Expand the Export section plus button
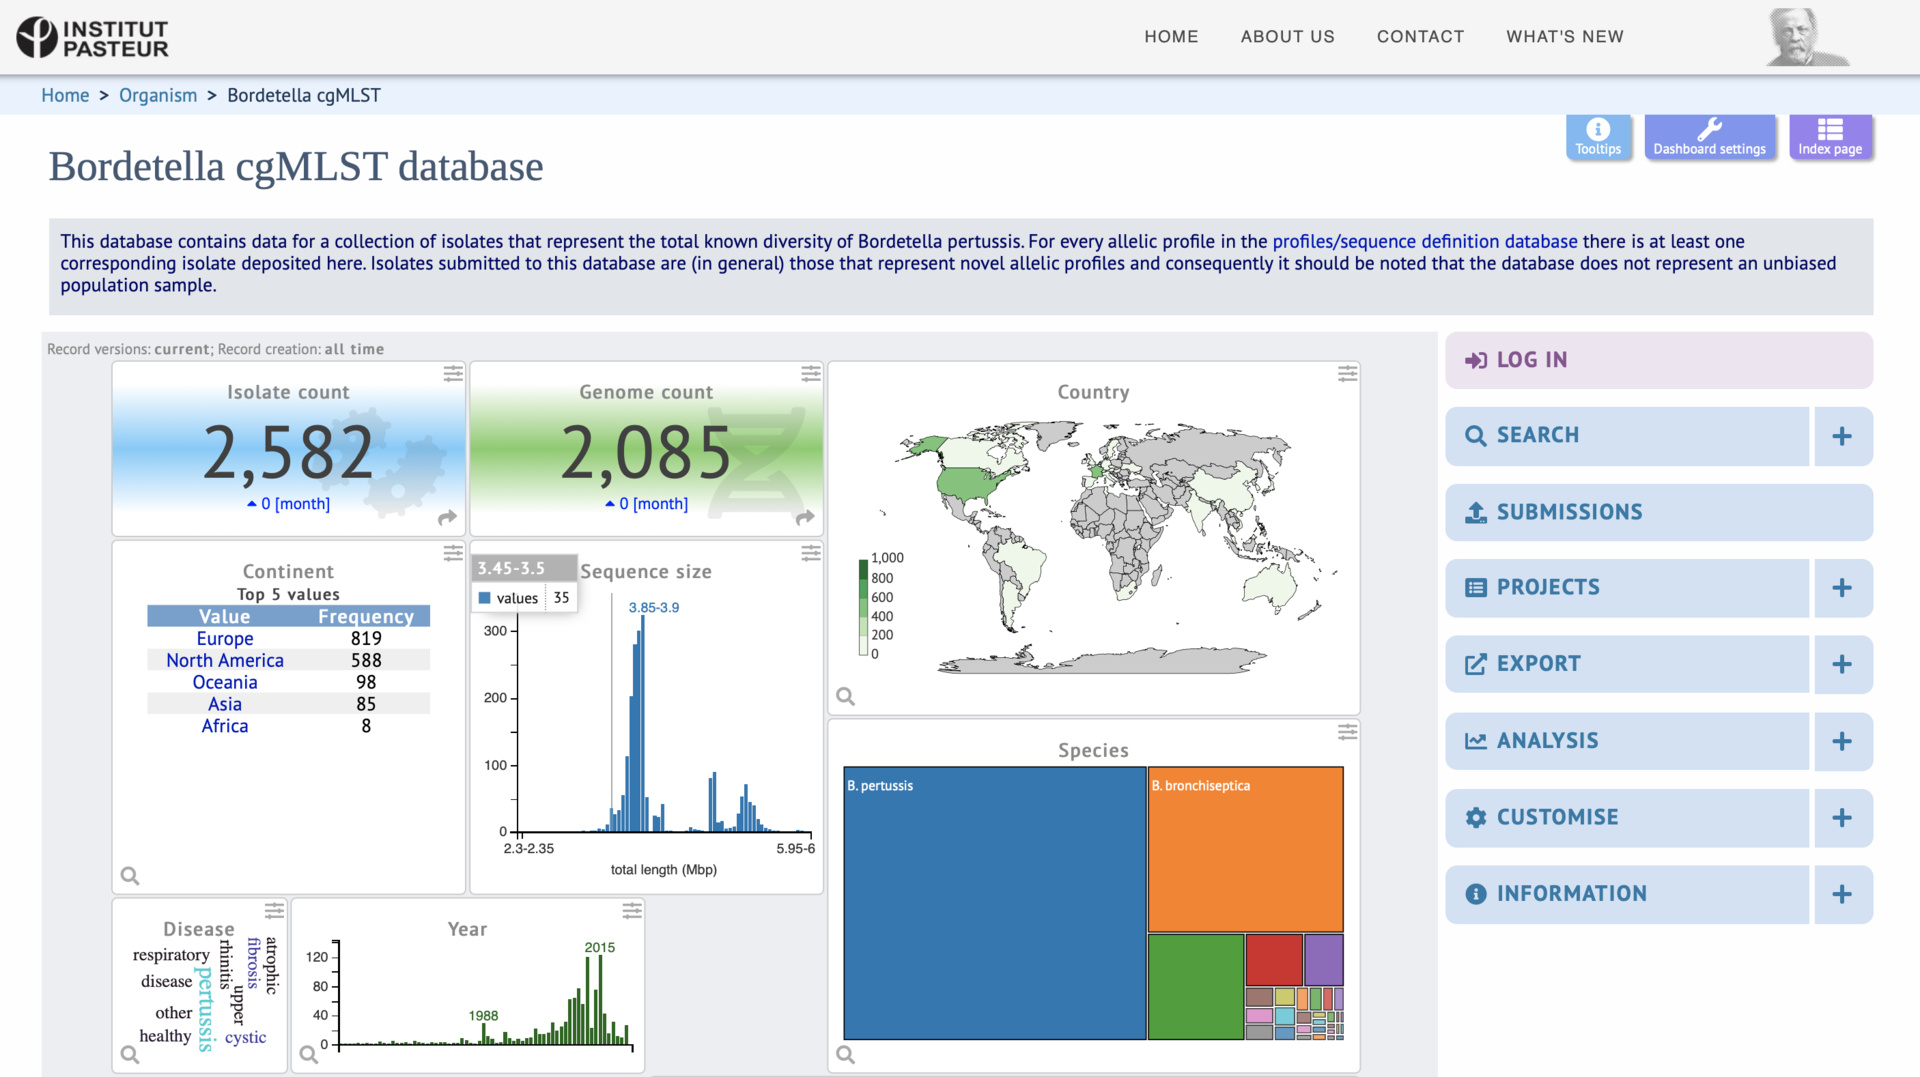Screen dimensions: 1920x1077 1841,664
